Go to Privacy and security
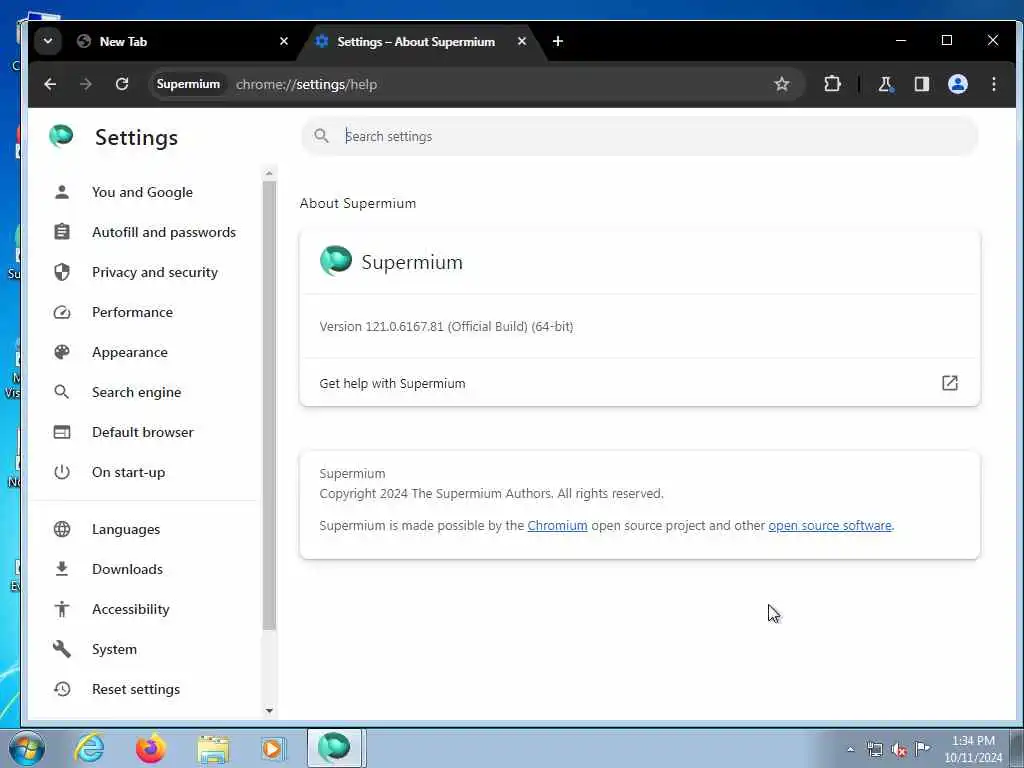 (155, 272)
